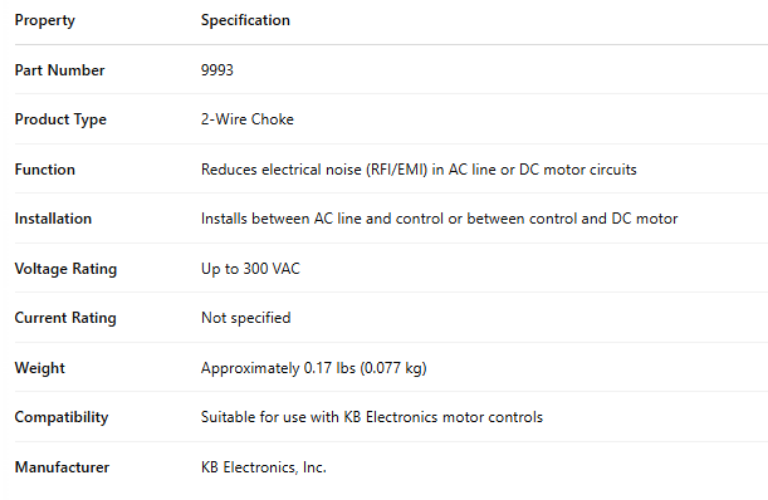768x500 pixels.
Task: Click the KB Electronics, Inc. text
Action: click(x=263, y=467)
